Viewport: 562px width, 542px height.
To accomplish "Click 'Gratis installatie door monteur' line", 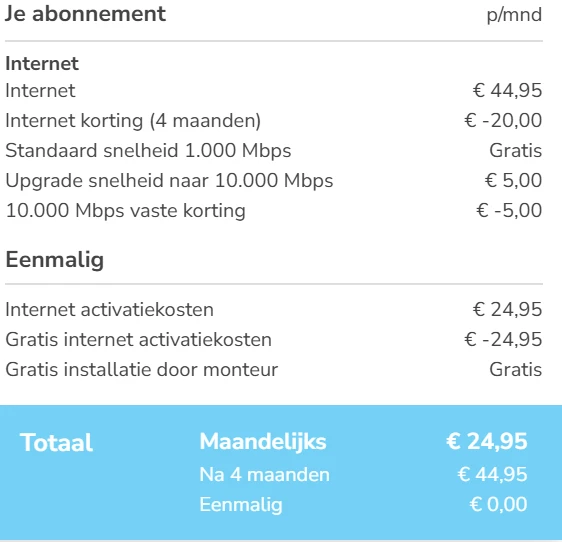I will point(142,370).
